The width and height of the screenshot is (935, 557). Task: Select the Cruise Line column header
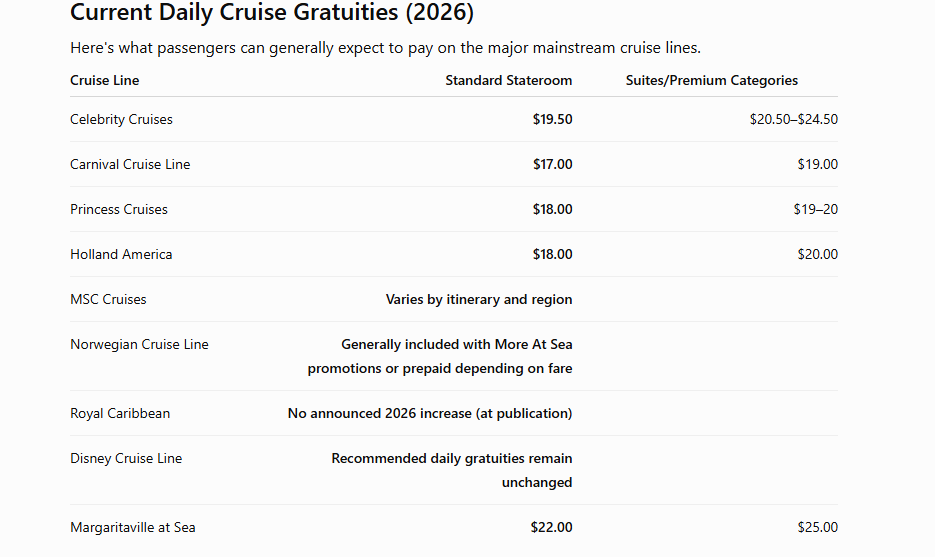coord(104,81)
